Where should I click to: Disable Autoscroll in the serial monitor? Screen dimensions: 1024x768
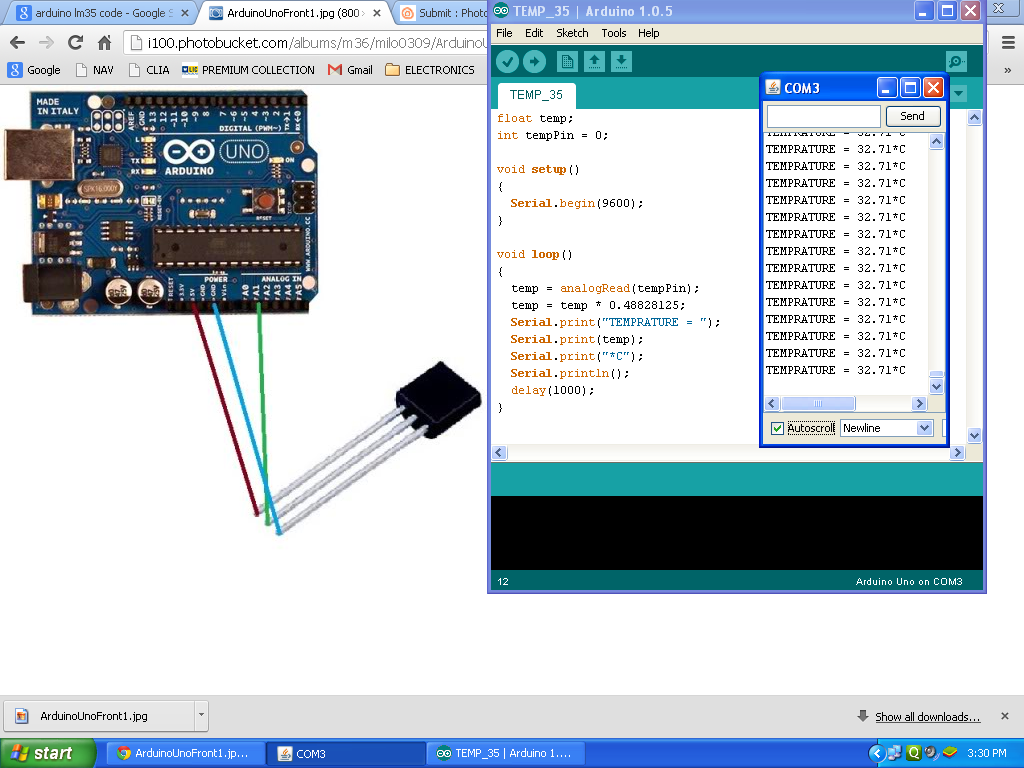[776, 427]
